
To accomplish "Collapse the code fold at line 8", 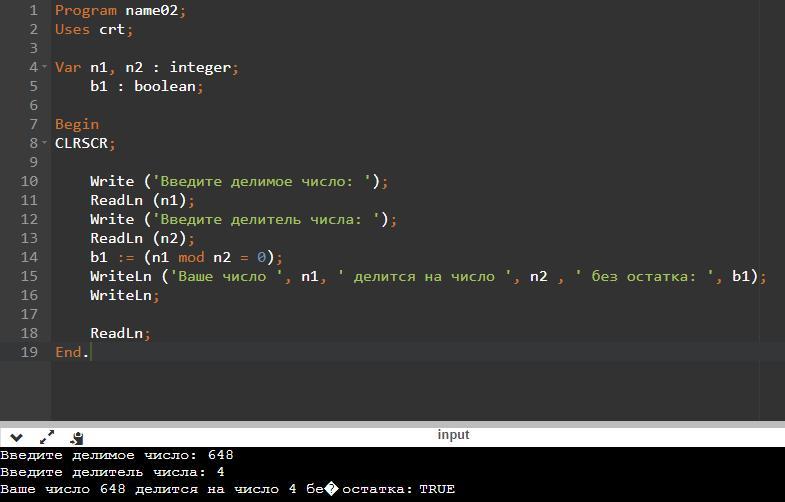I will tap(45, 143).
